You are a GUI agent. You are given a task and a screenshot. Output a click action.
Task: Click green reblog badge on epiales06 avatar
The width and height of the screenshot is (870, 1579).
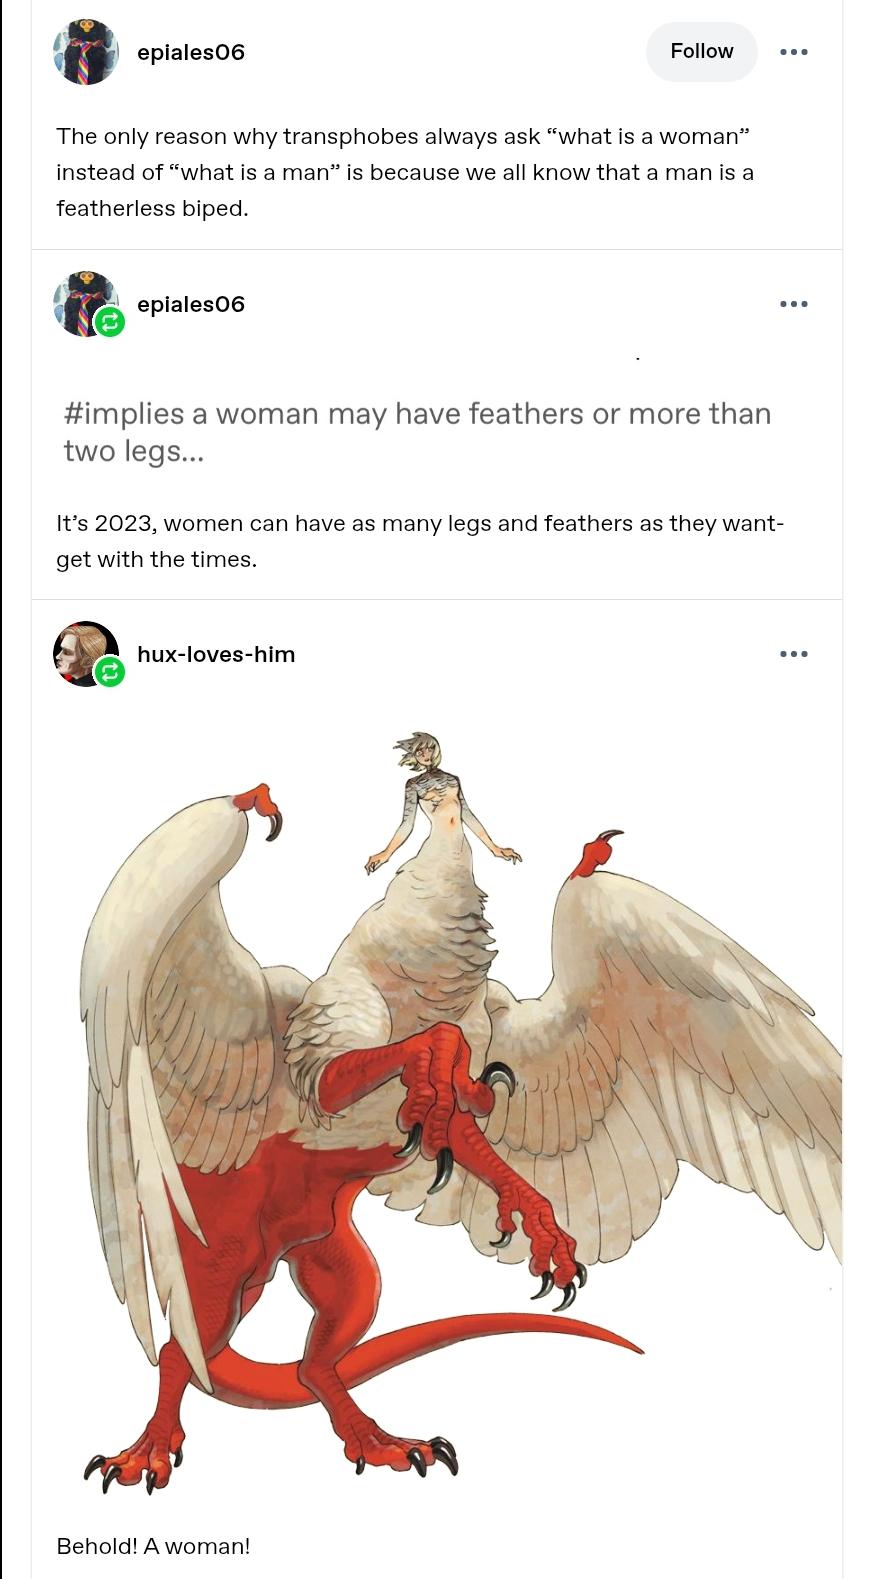click(x=110, y=323)
